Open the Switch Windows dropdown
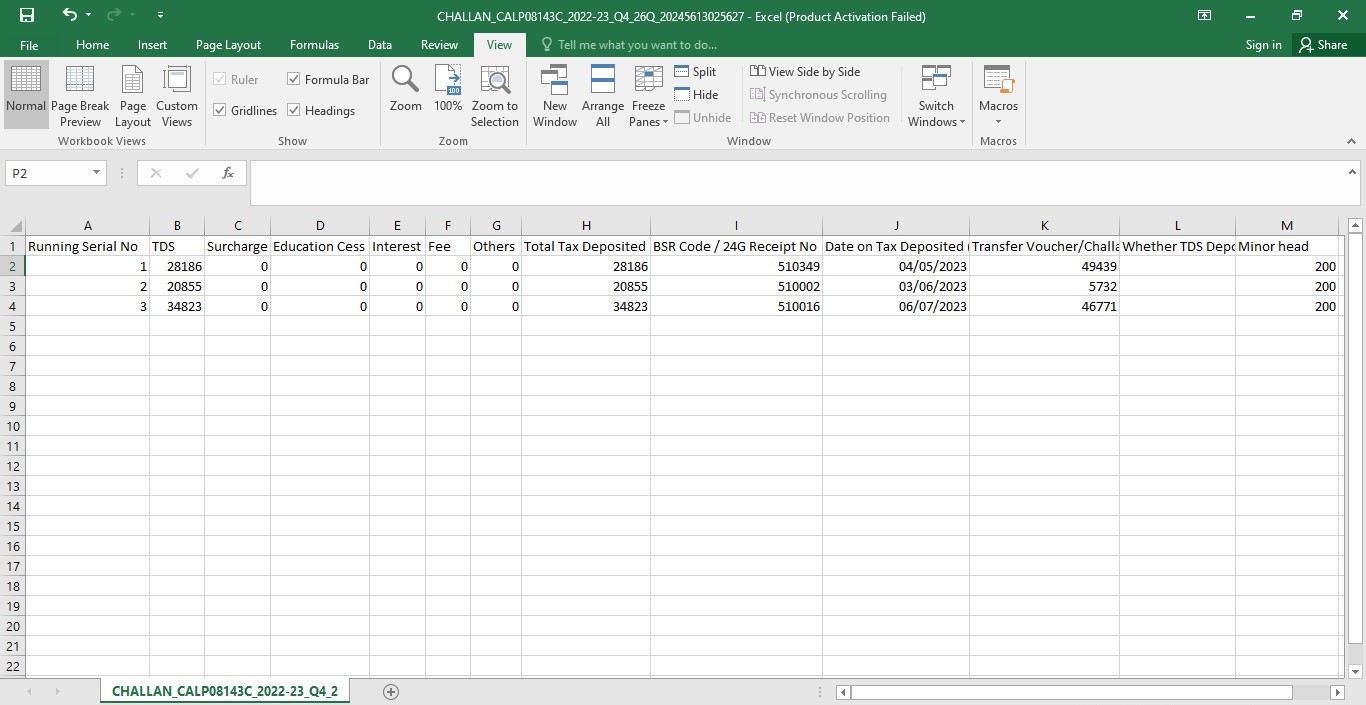 click(936, 96)
